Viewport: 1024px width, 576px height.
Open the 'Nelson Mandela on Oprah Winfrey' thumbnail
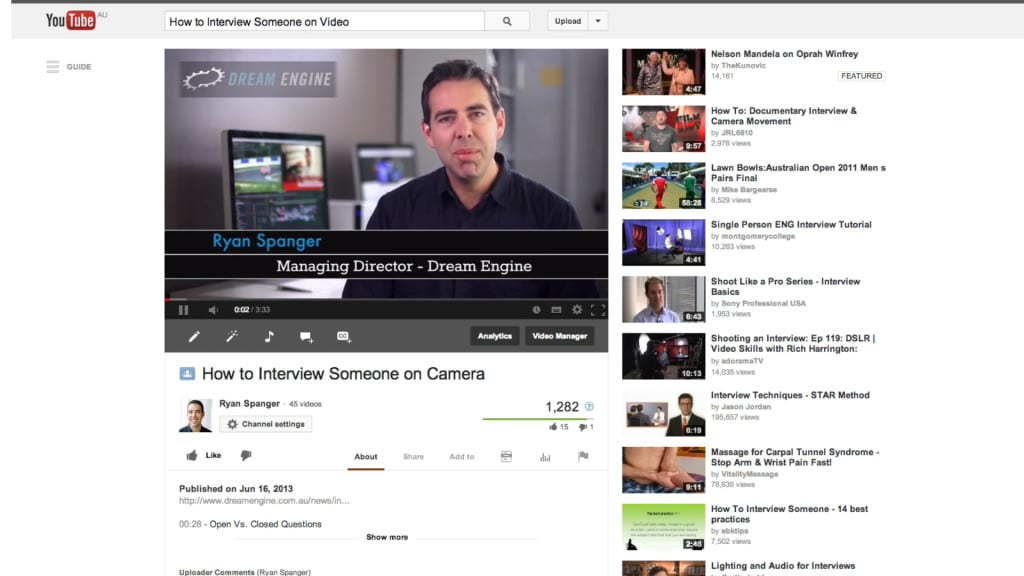point(664,72)
